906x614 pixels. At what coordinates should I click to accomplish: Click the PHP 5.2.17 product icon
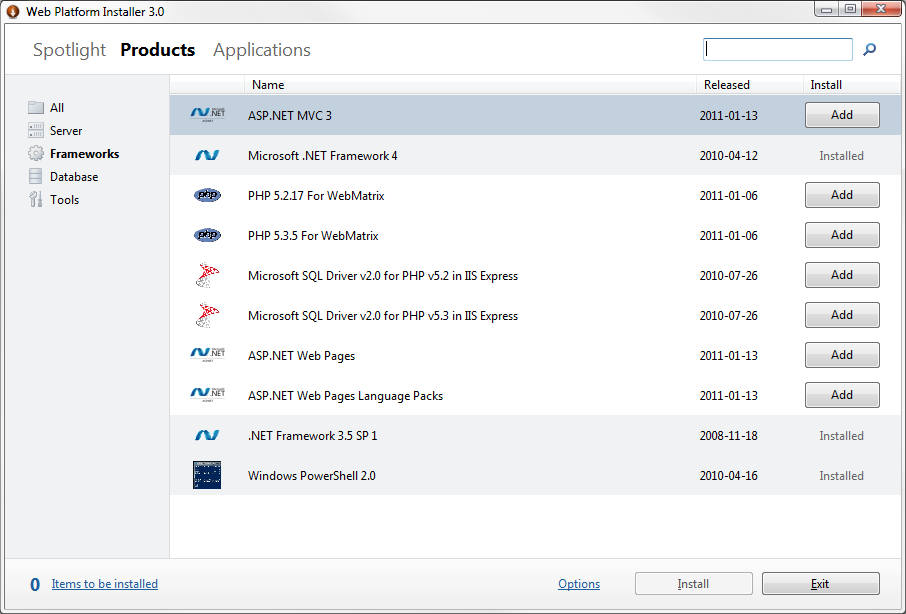tap(207, 195)
